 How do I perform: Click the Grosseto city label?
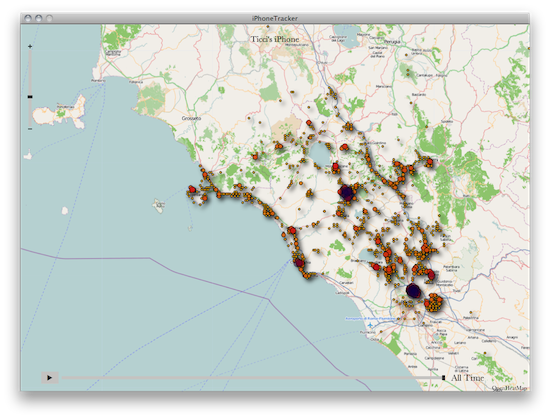pos(191,118)
